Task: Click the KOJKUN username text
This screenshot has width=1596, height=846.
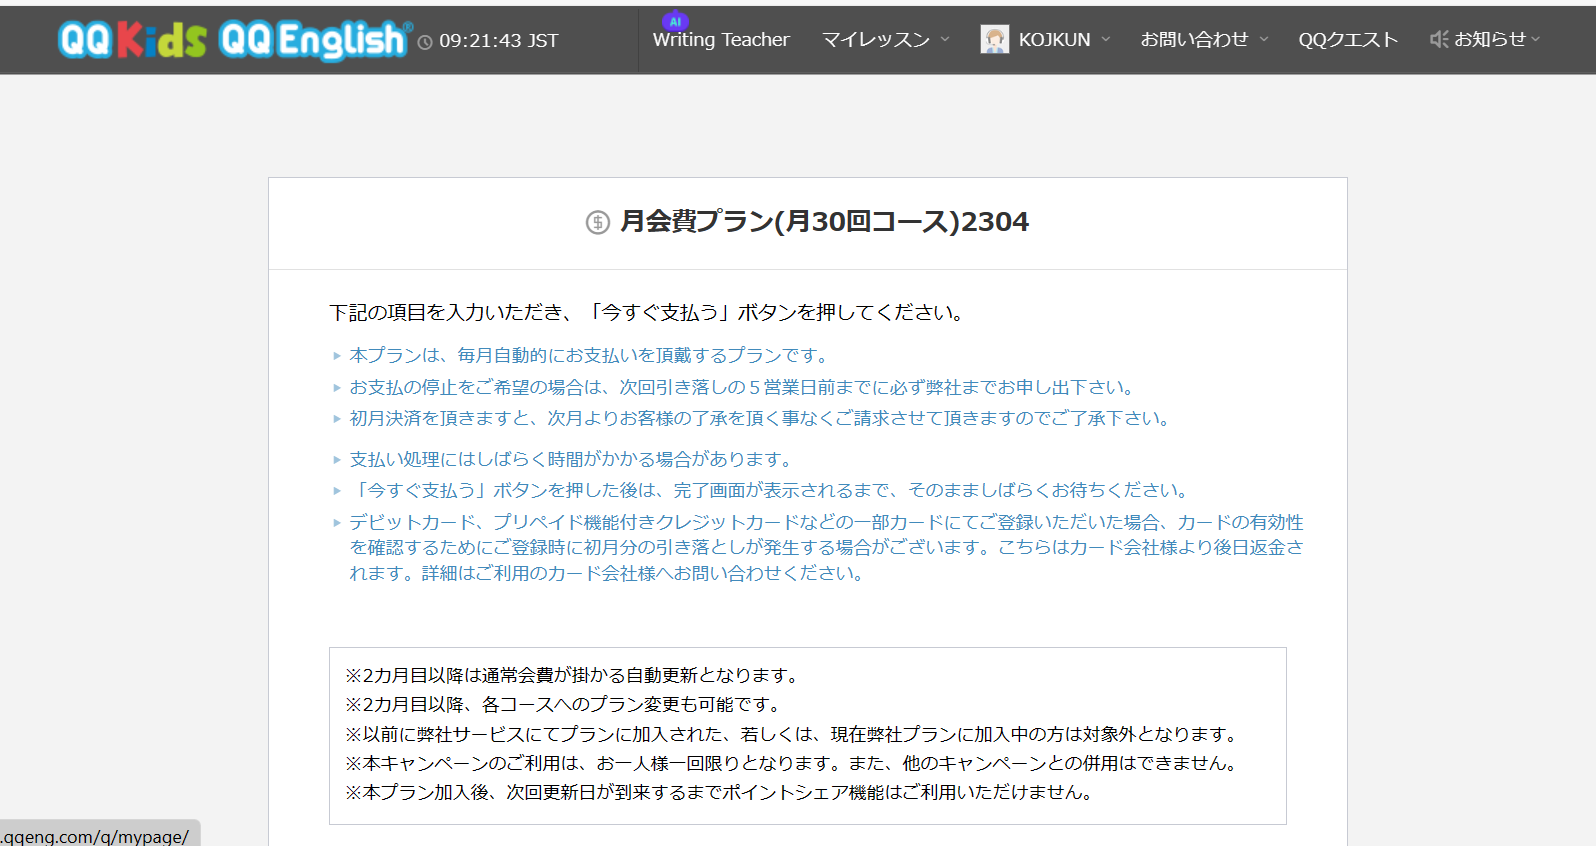Action: click(1054, 40)
